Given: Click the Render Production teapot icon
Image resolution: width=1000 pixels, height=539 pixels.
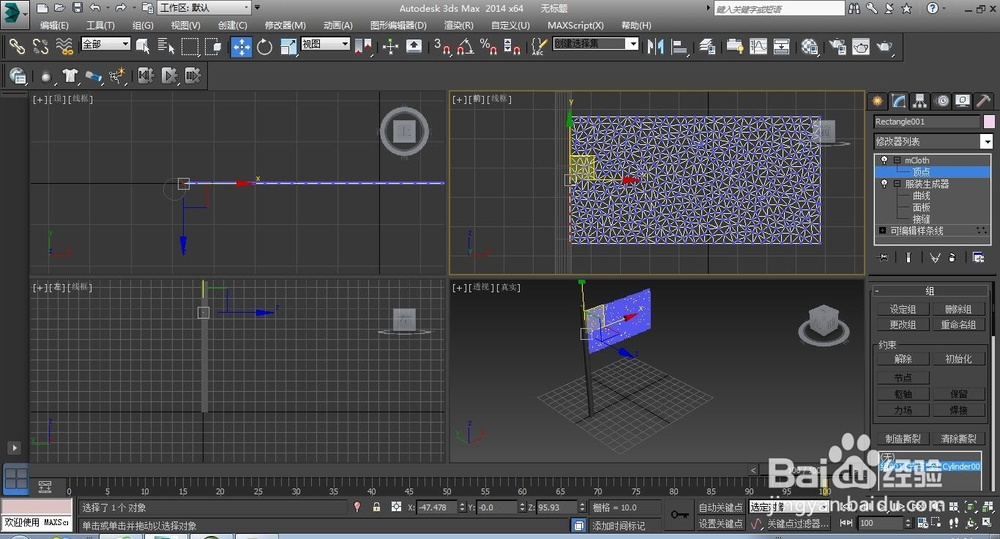Looking at the screenshot, I should (x=885, y=46).
